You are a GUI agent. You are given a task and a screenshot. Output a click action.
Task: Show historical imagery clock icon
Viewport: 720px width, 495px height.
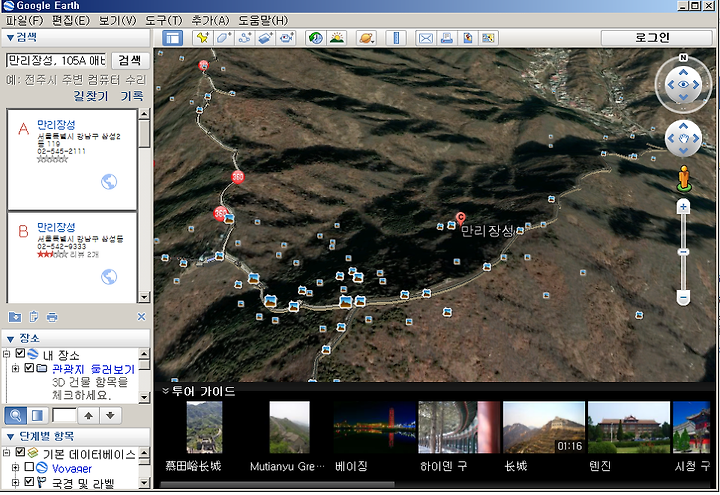coord(316,38)
